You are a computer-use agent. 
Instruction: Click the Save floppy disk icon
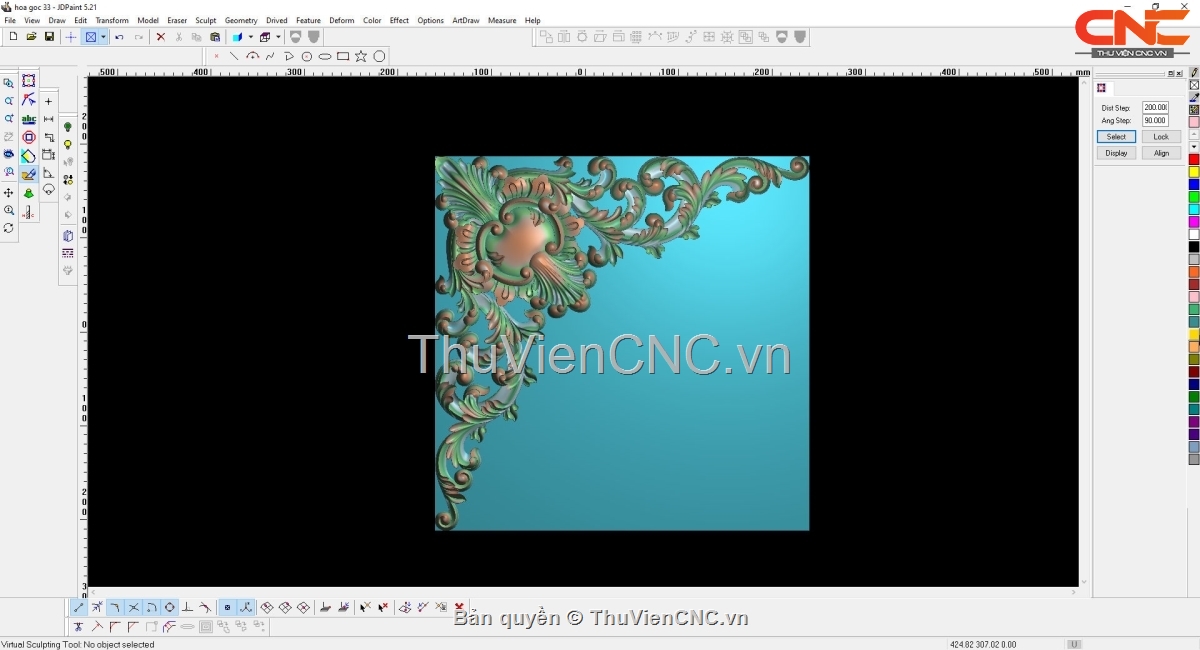click(x=49, y=37)
